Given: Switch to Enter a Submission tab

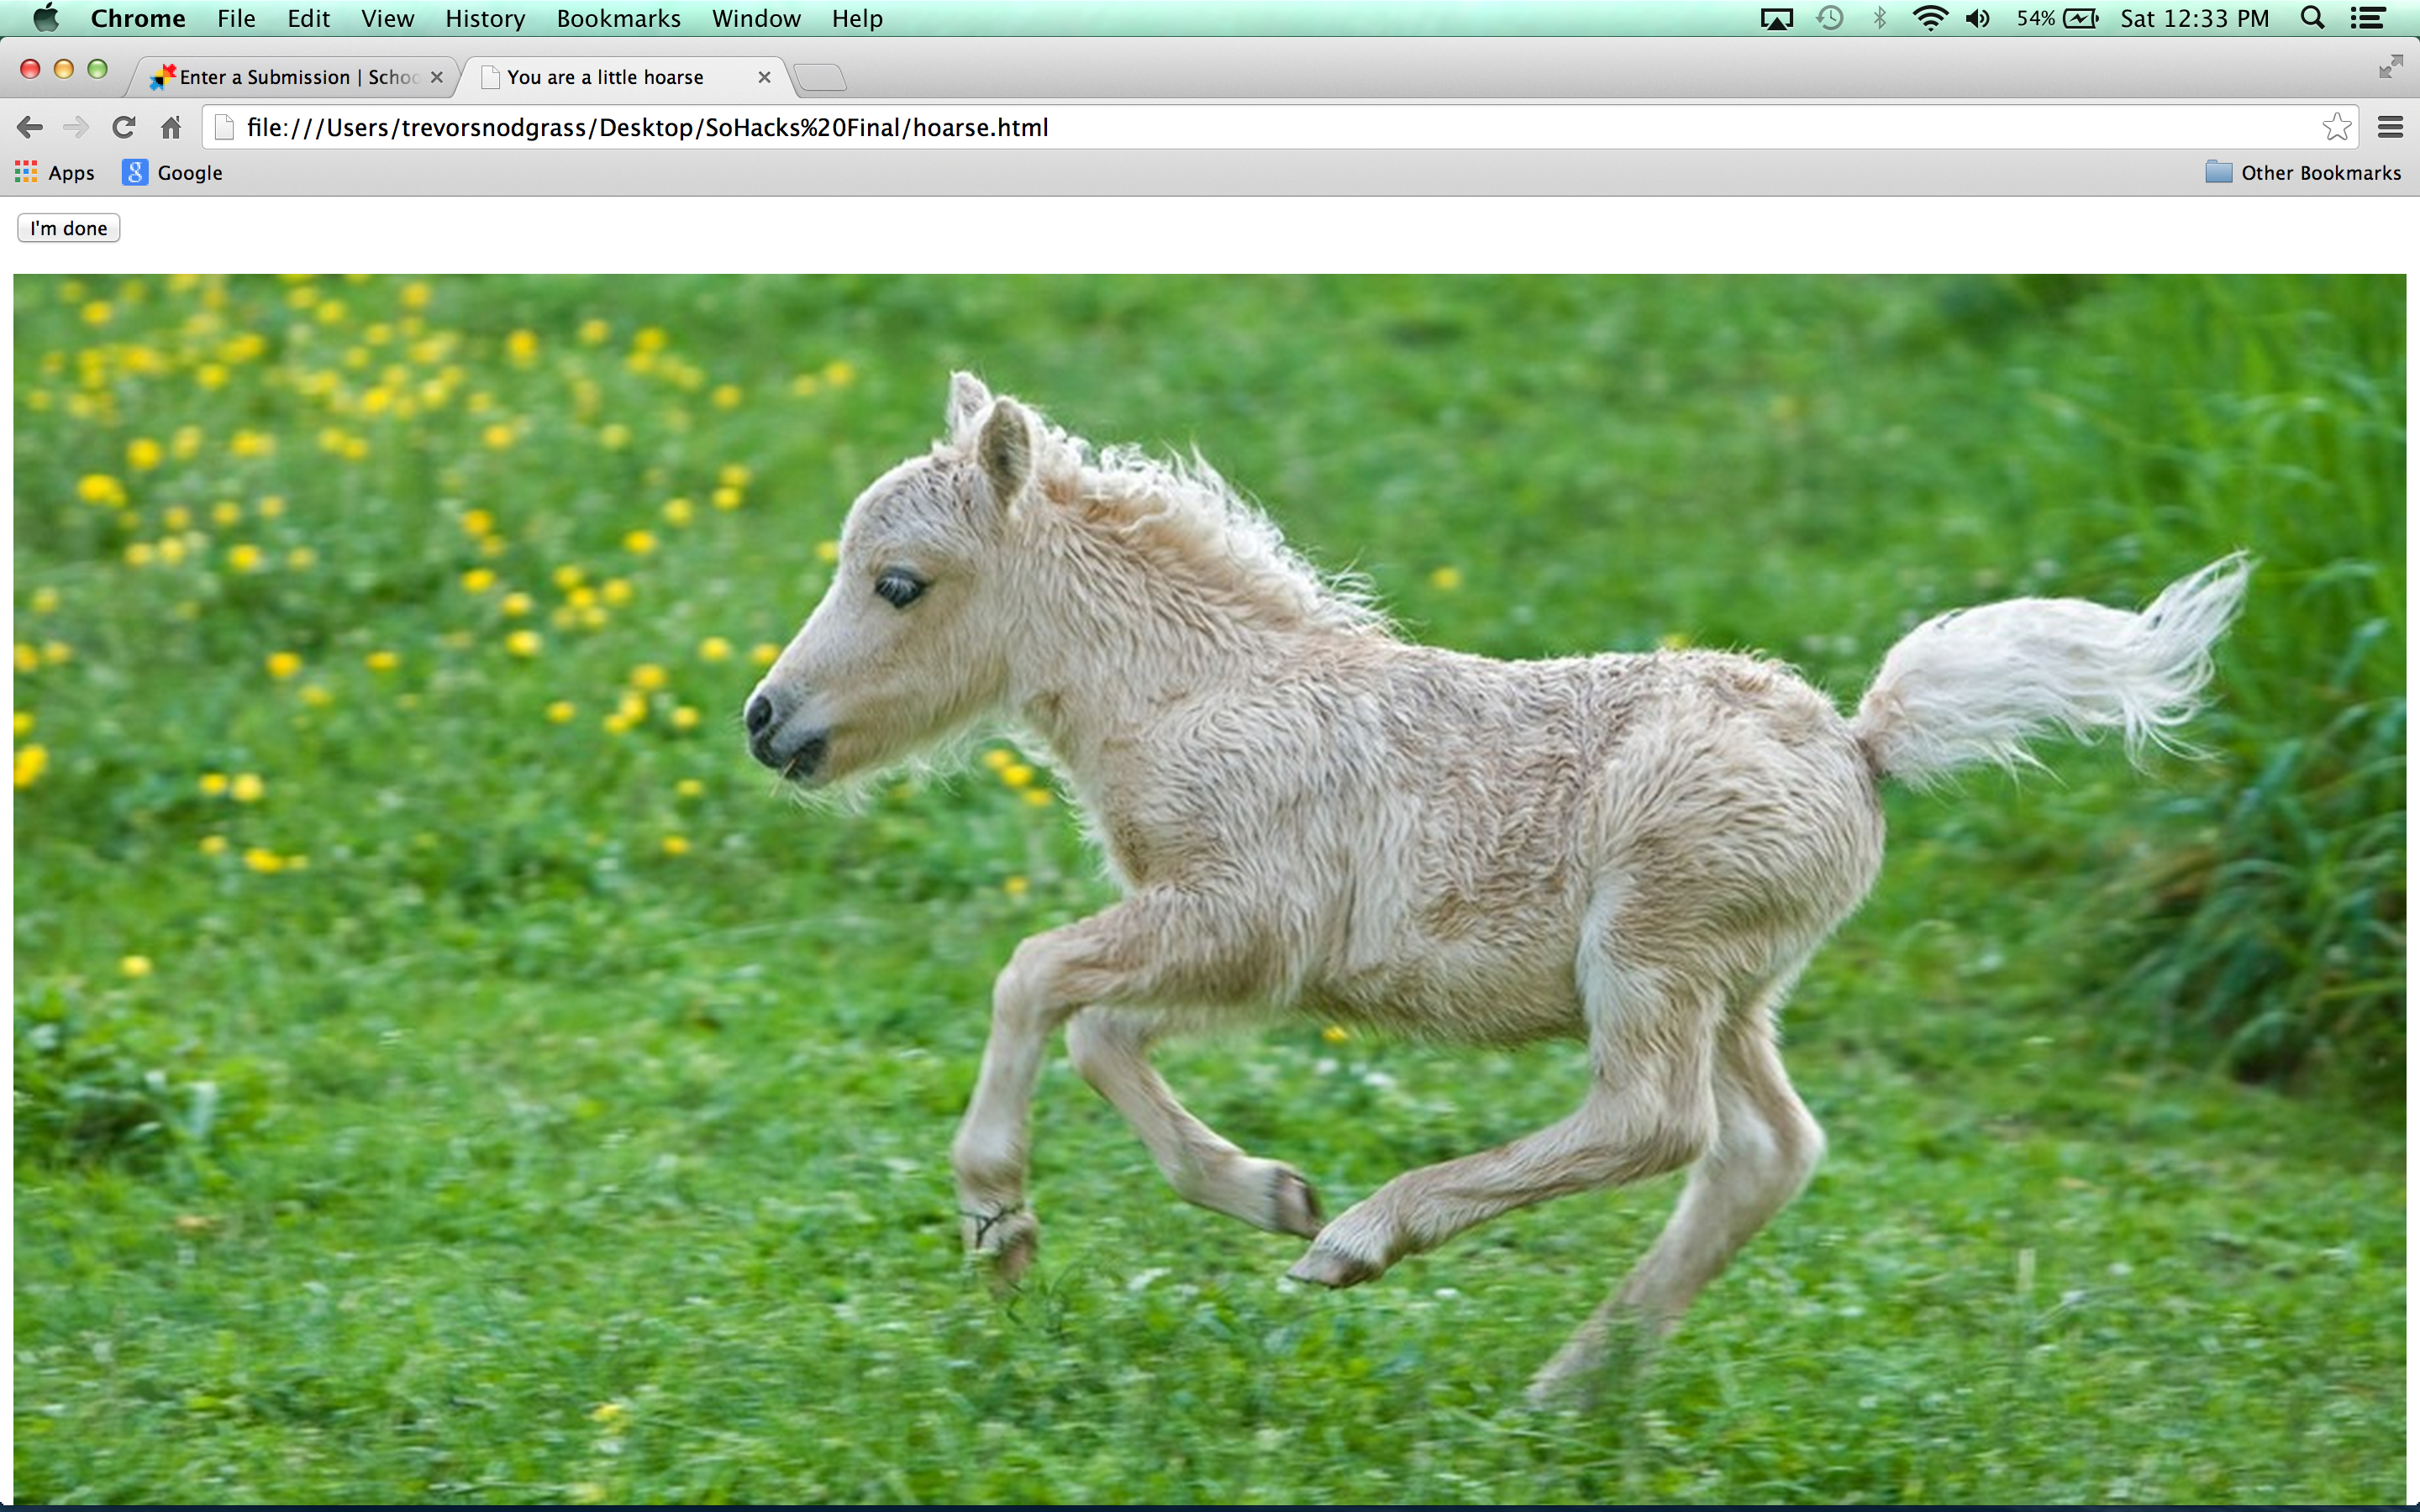Looking at the screenshot, I should click(290, 77).
